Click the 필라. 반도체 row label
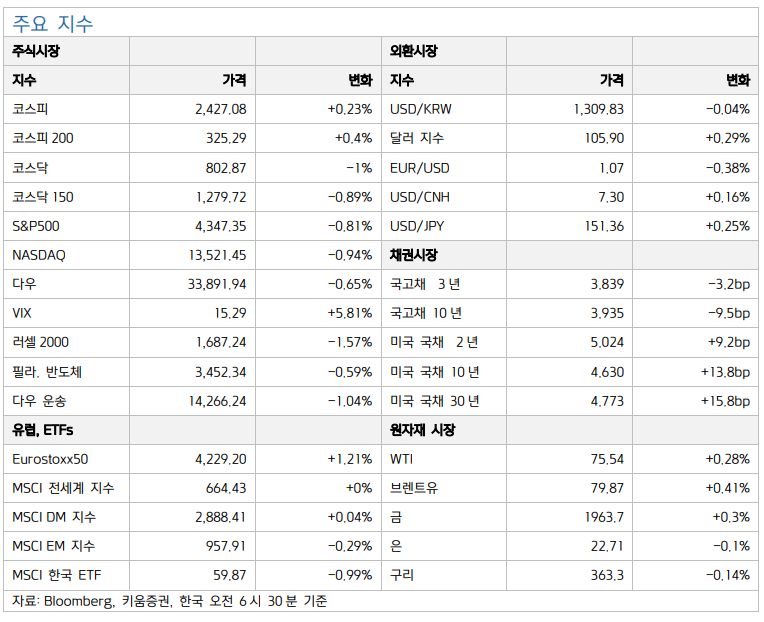 47,372
